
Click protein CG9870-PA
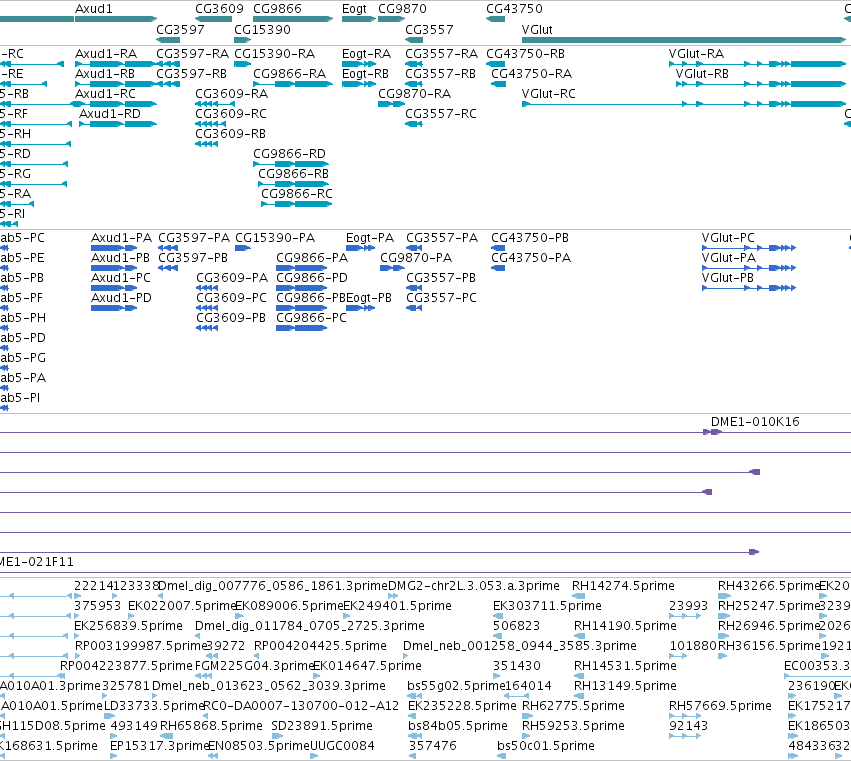pyautogui.click(x=416, y=258)
